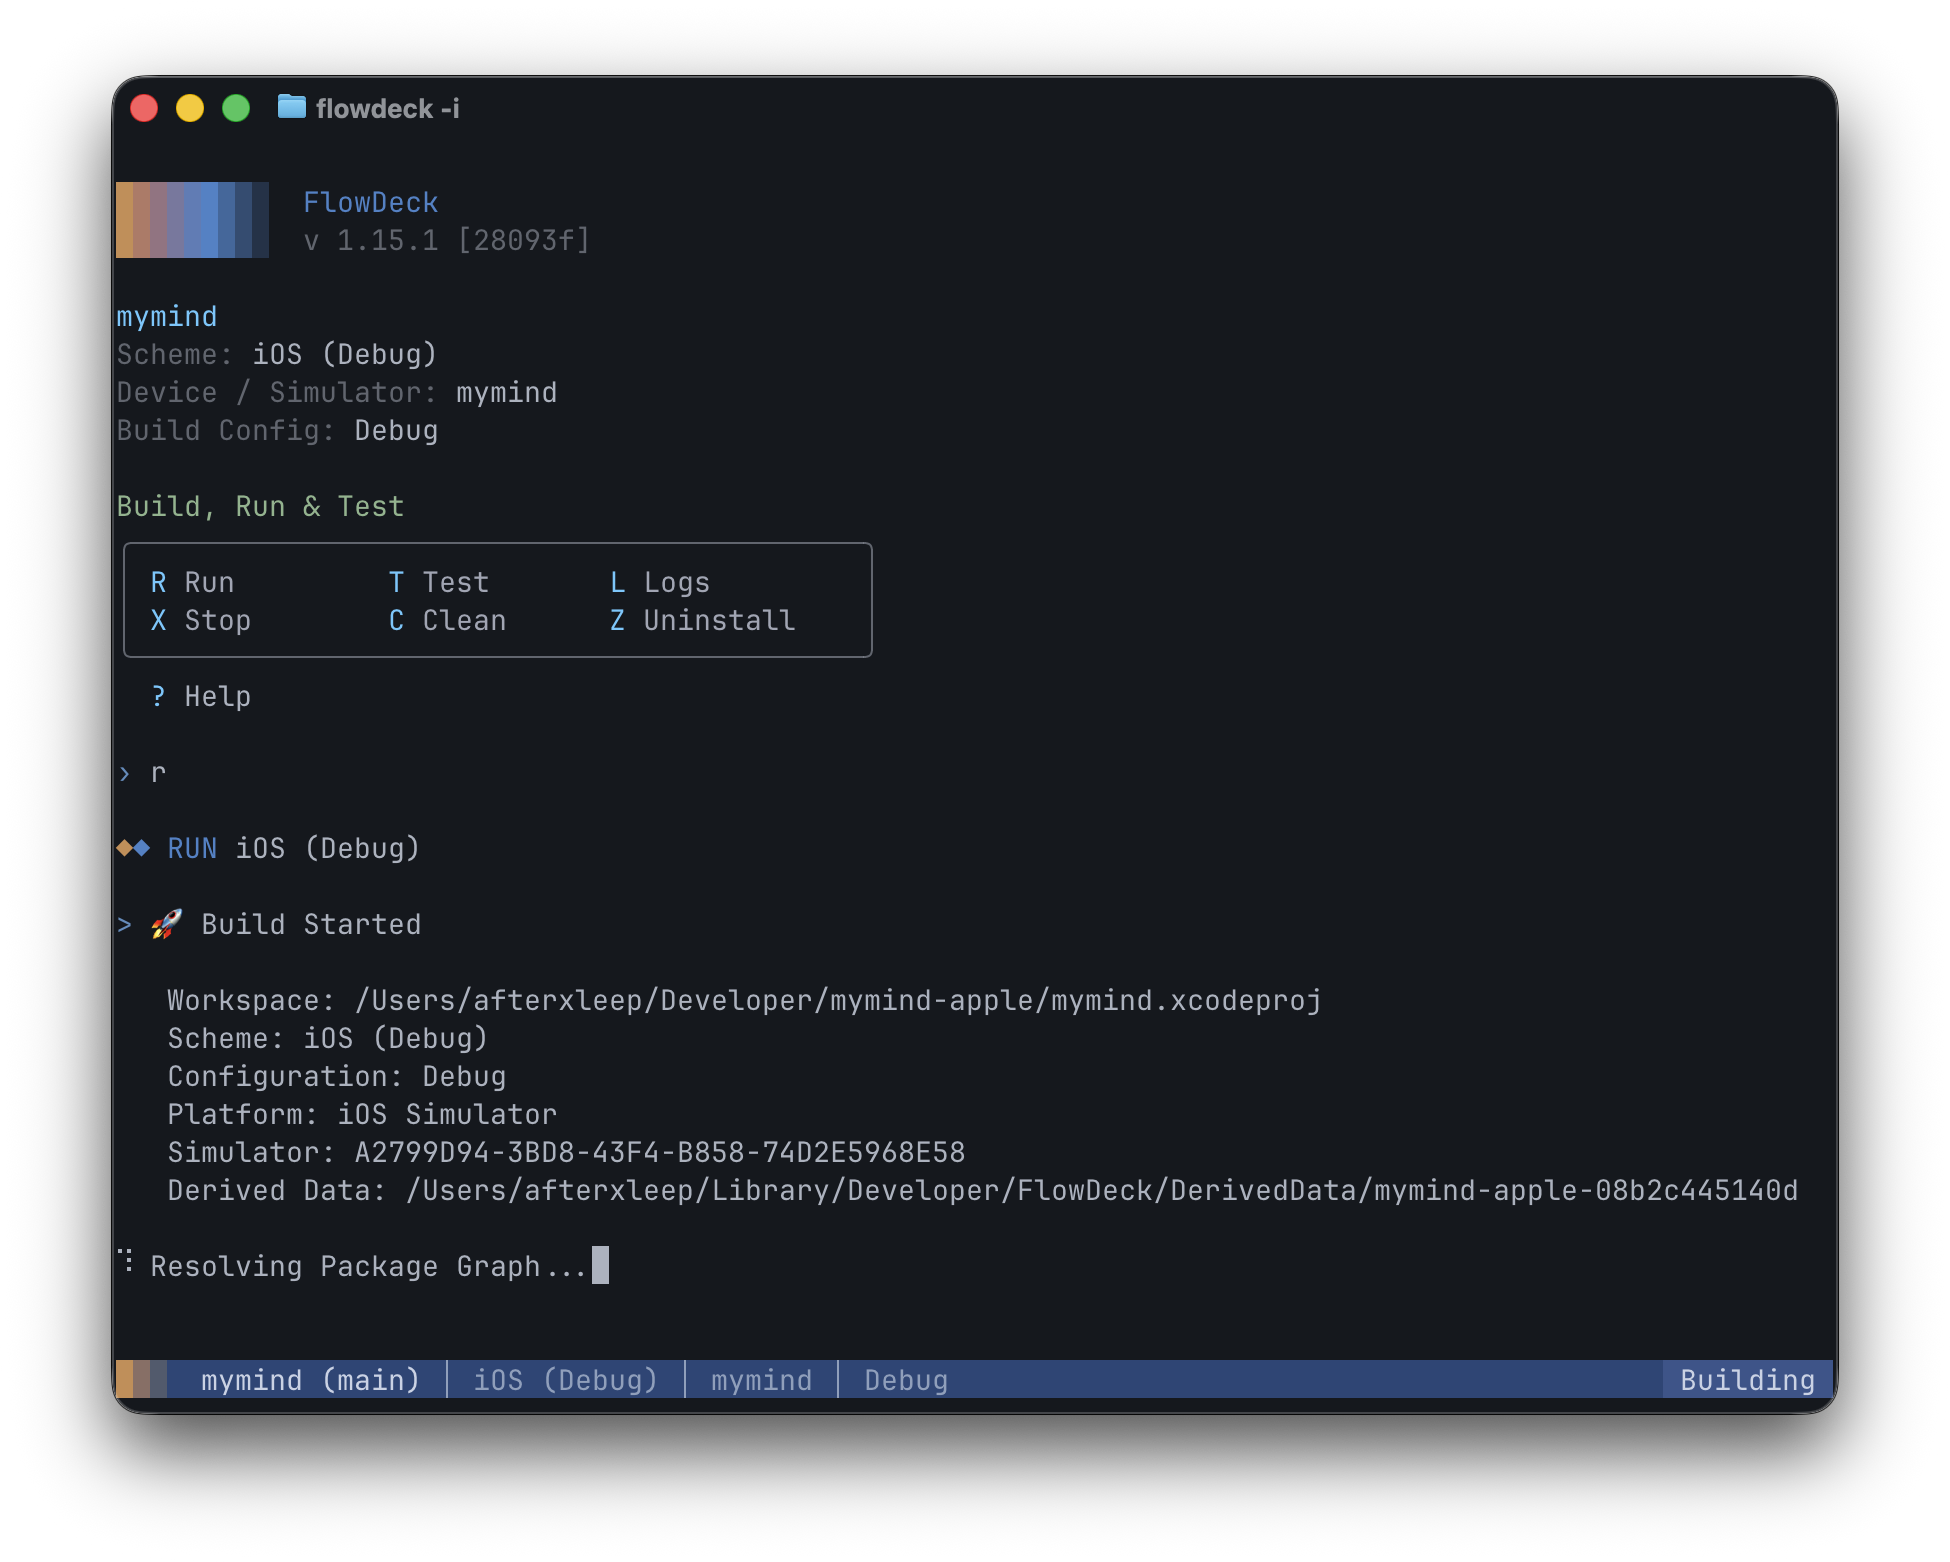Select the X Stop command
Screen dimensions: 1950x1562
click(x=201, y=621)
